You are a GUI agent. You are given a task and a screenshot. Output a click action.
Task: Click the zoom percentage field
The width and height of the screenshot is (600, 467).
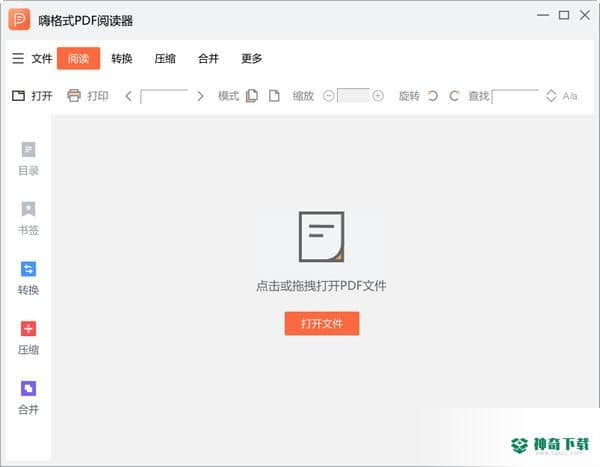pos(354,96)
